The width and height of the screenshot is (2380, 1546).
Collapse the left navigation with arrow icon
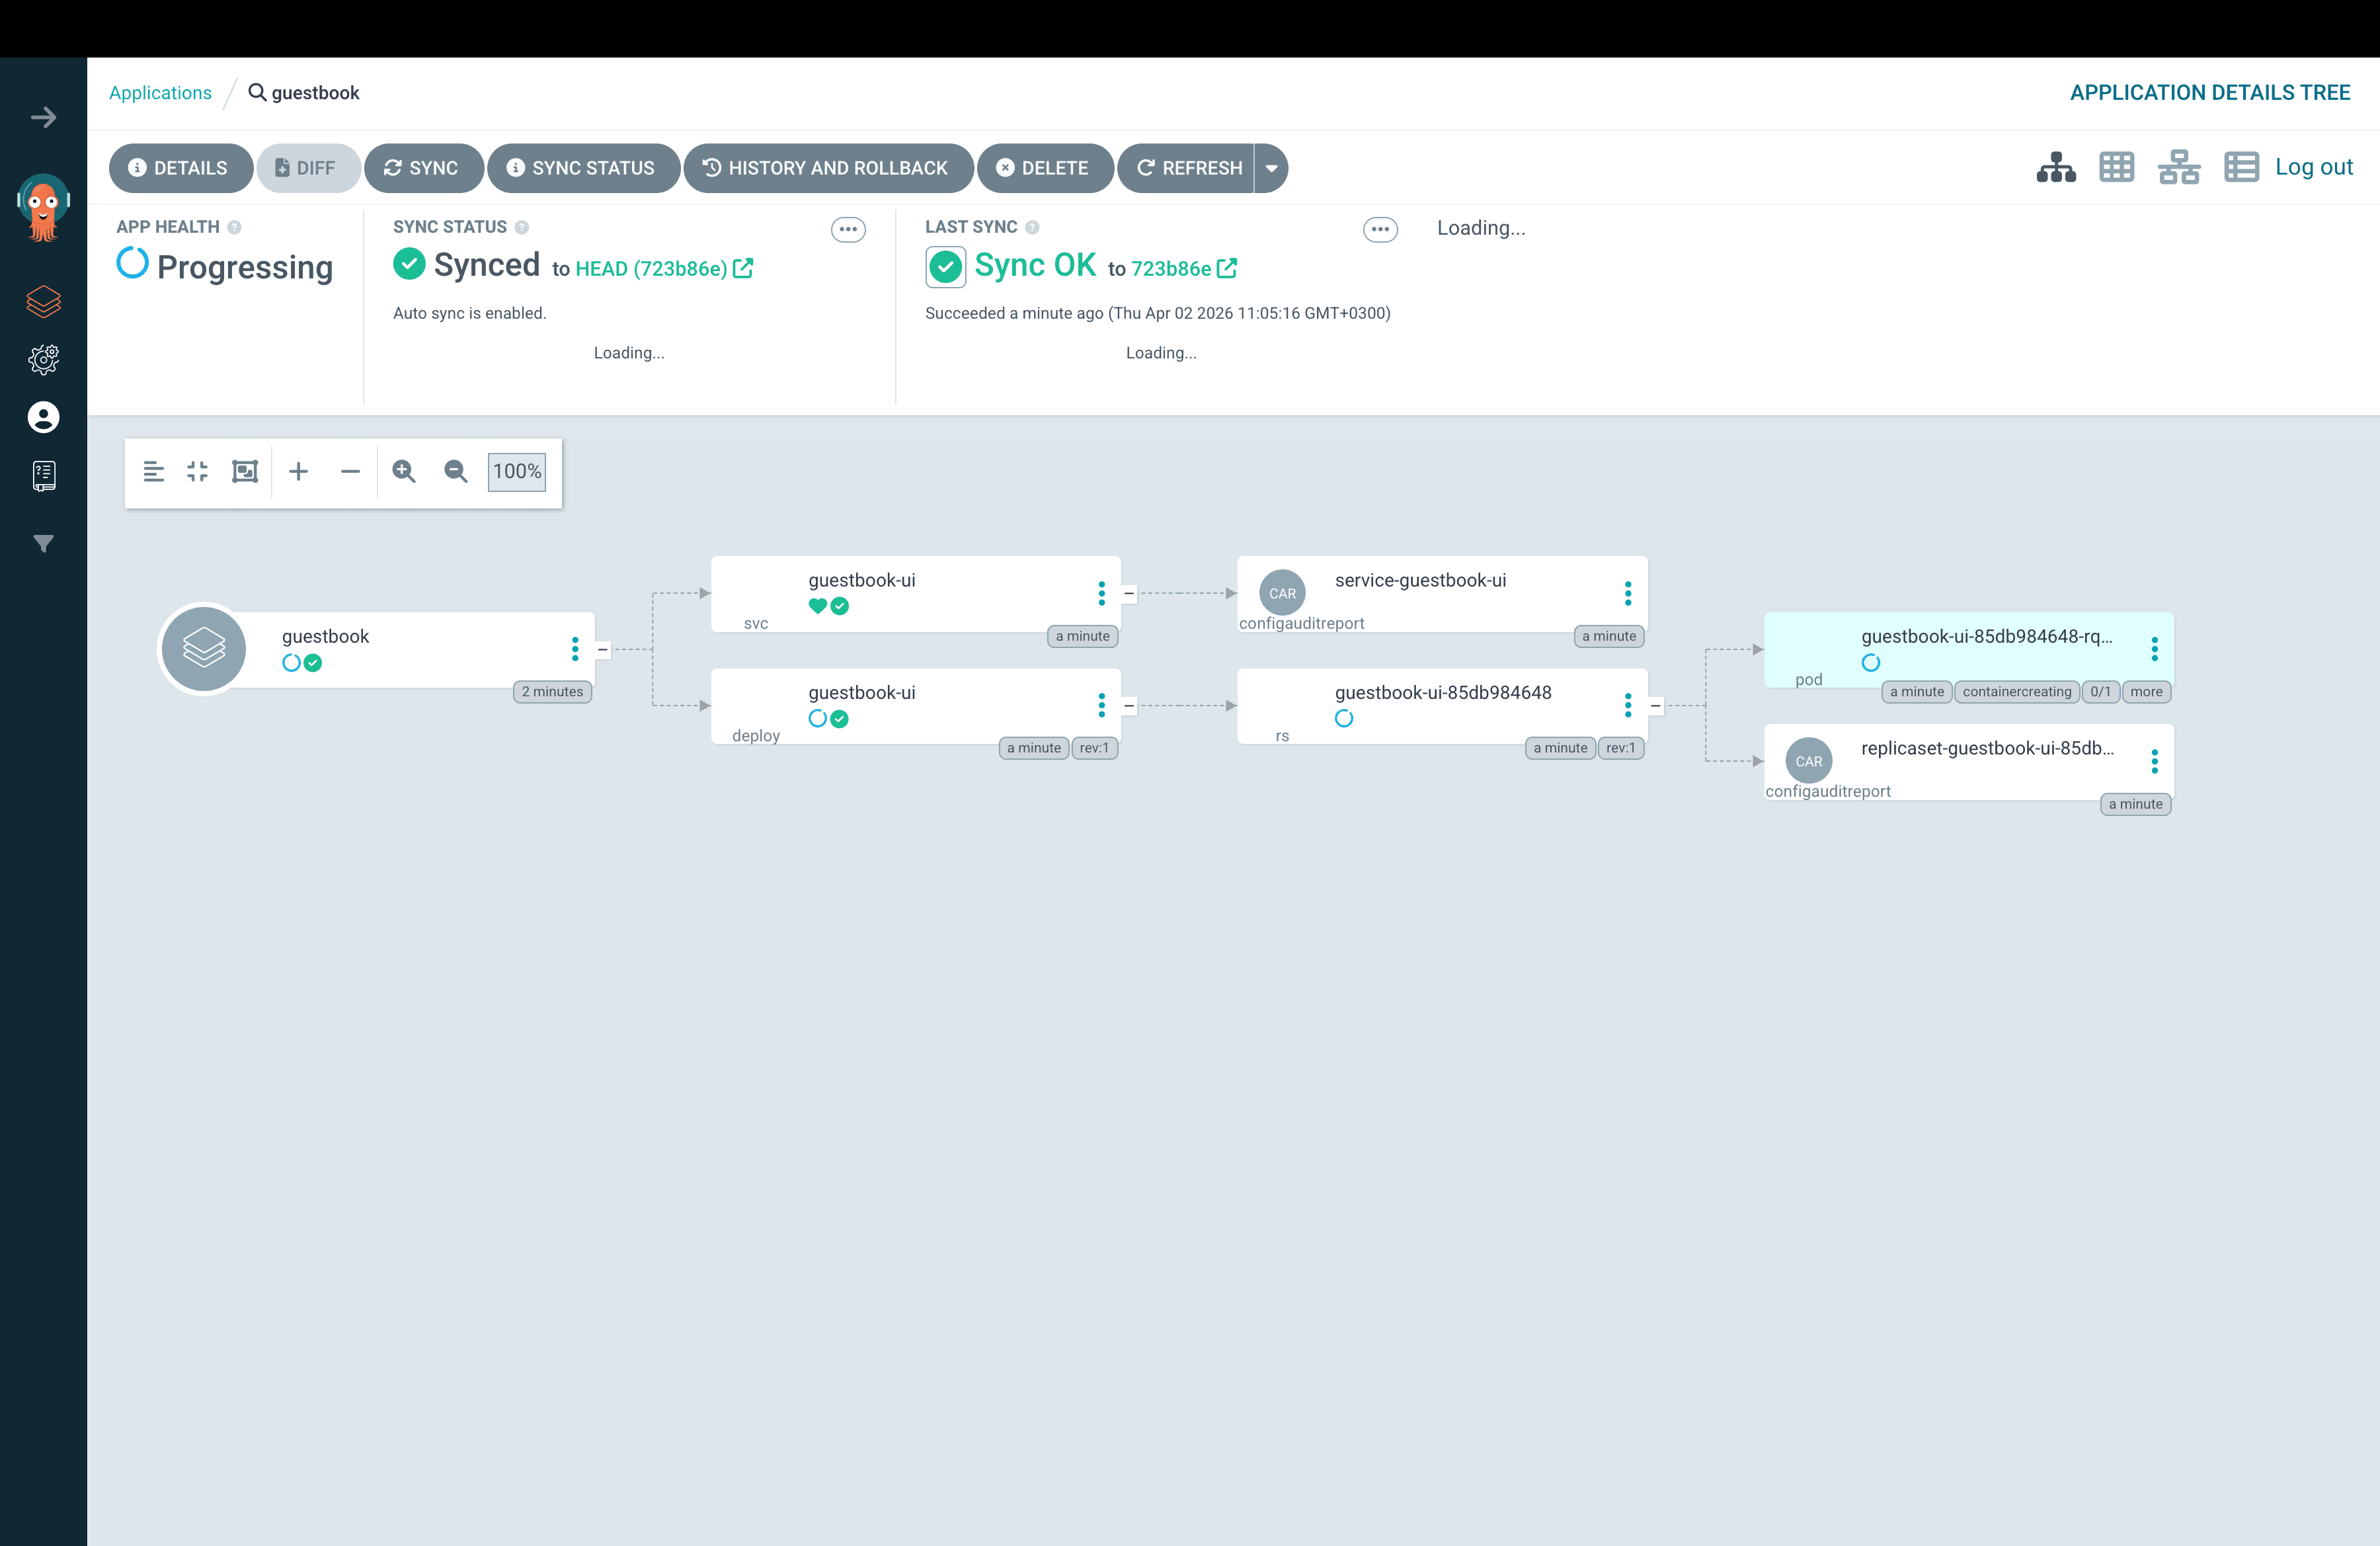44,118
